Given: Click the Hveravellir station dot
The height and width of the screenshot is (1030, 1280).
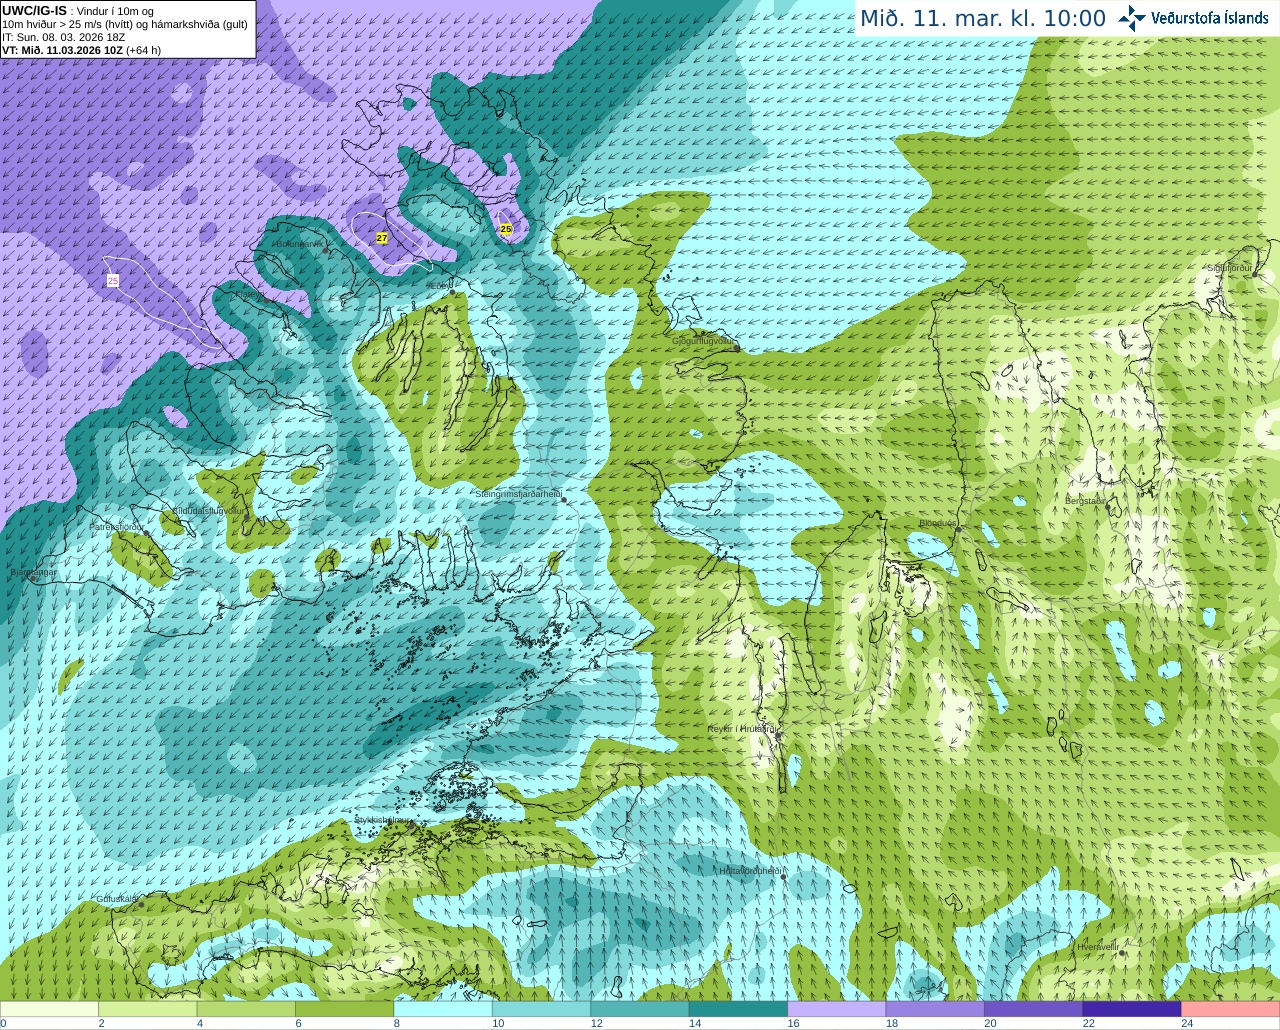Looking at the screenshot, I should coord(1123,953).
